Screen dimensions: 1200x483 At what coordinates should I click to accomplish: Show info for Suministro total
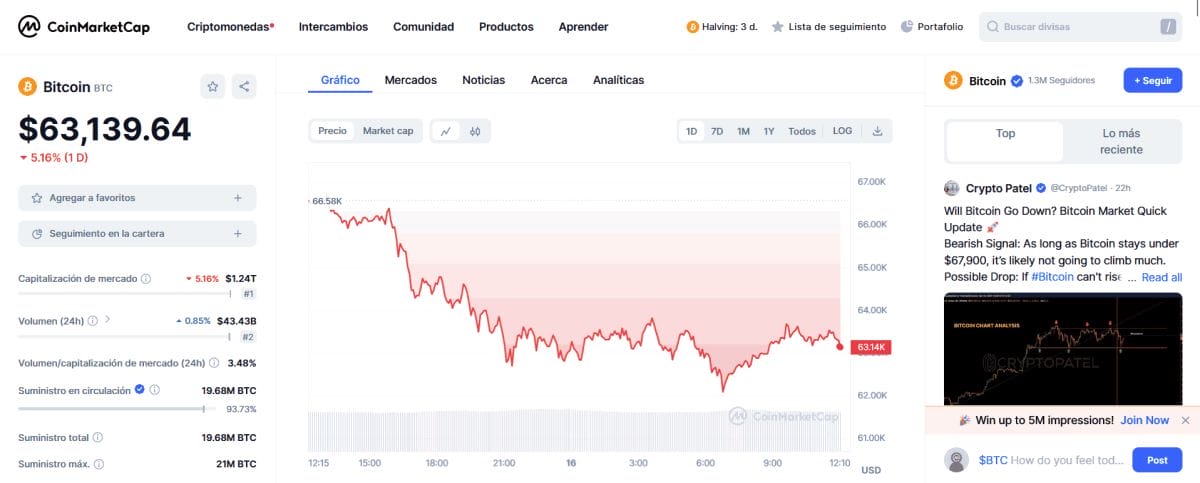[98, 437]
